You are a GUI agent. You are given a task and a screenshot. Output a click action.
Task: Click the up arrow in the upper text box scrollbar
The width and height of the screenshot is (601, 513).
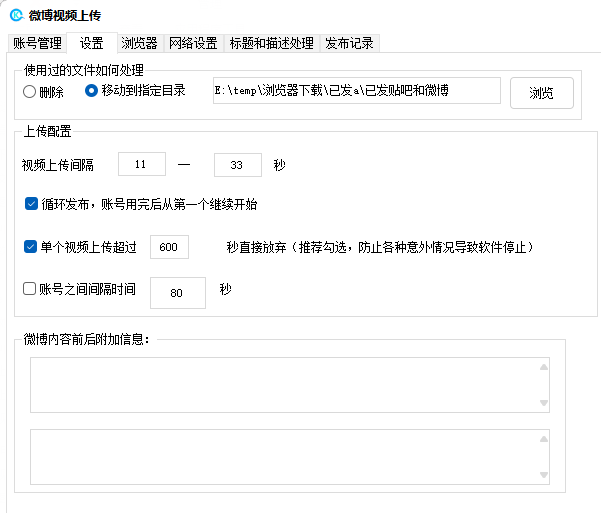tap(543, 366)
